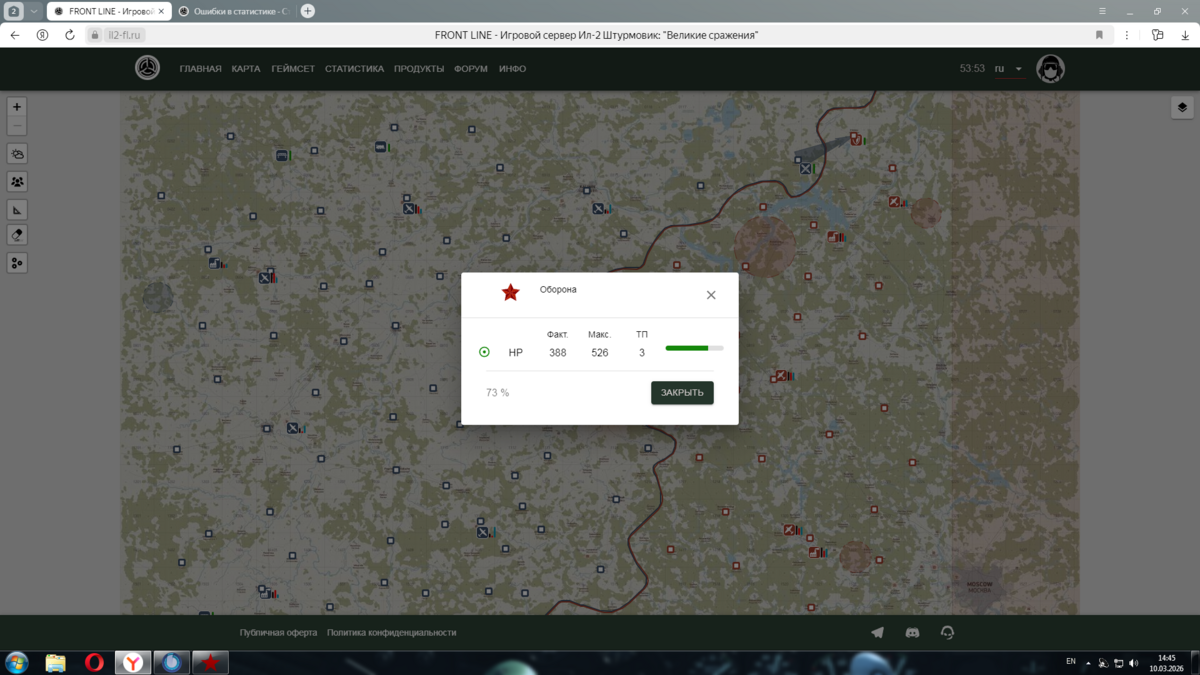Pick the eraser tool on map
1200x675 pixels.
pyautogui.click(x=17, y=235)
